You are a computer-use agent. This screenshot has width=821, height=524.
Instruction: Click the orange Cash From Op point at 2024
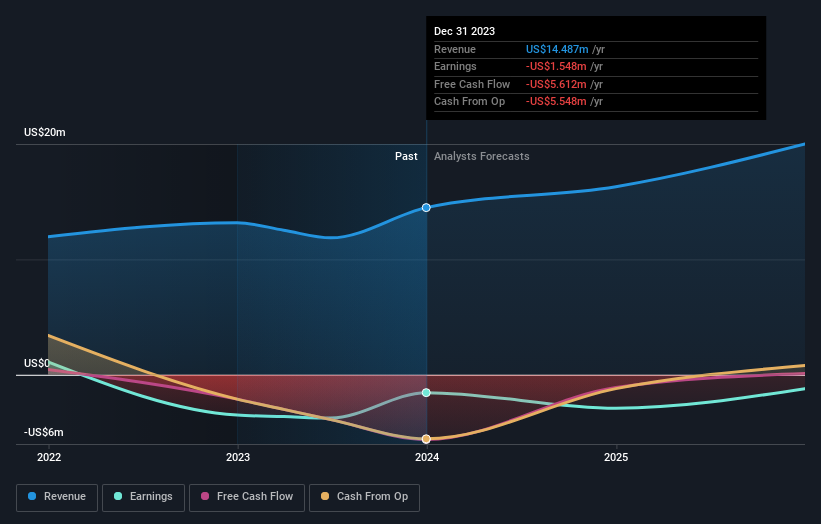pos(426,439)
